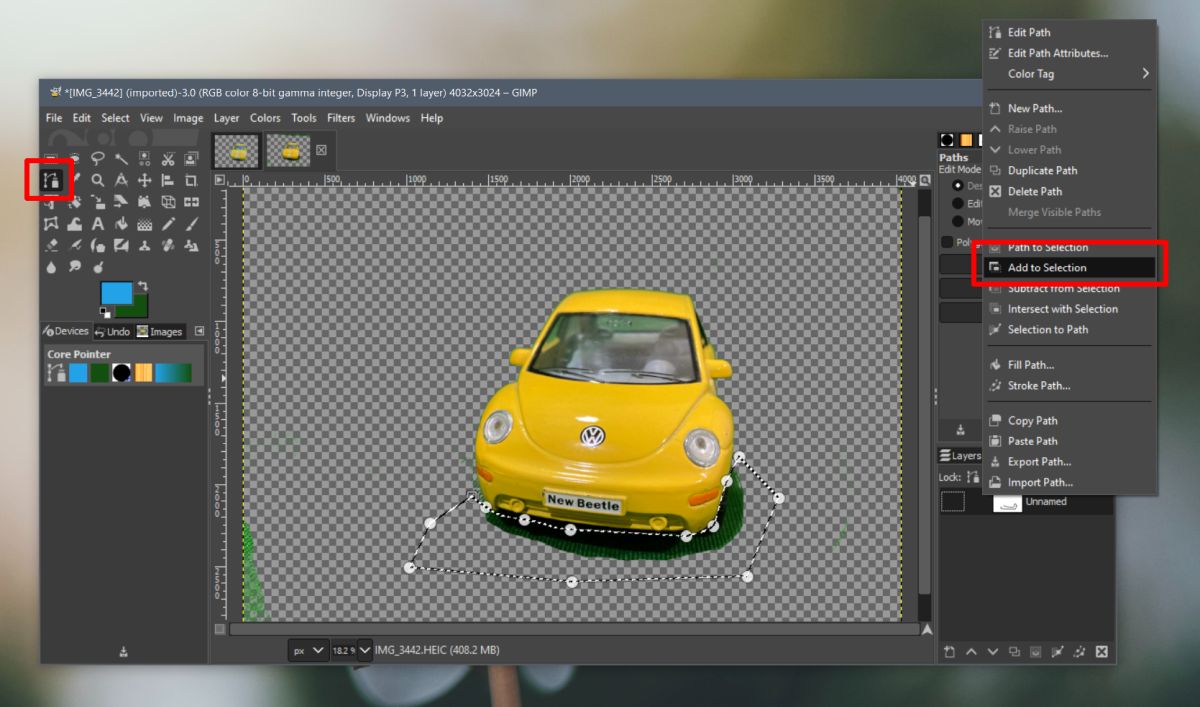This screenshot has width=1200, height=707.
Task: Select the Scissors Select tool
Action: [167, 158]
